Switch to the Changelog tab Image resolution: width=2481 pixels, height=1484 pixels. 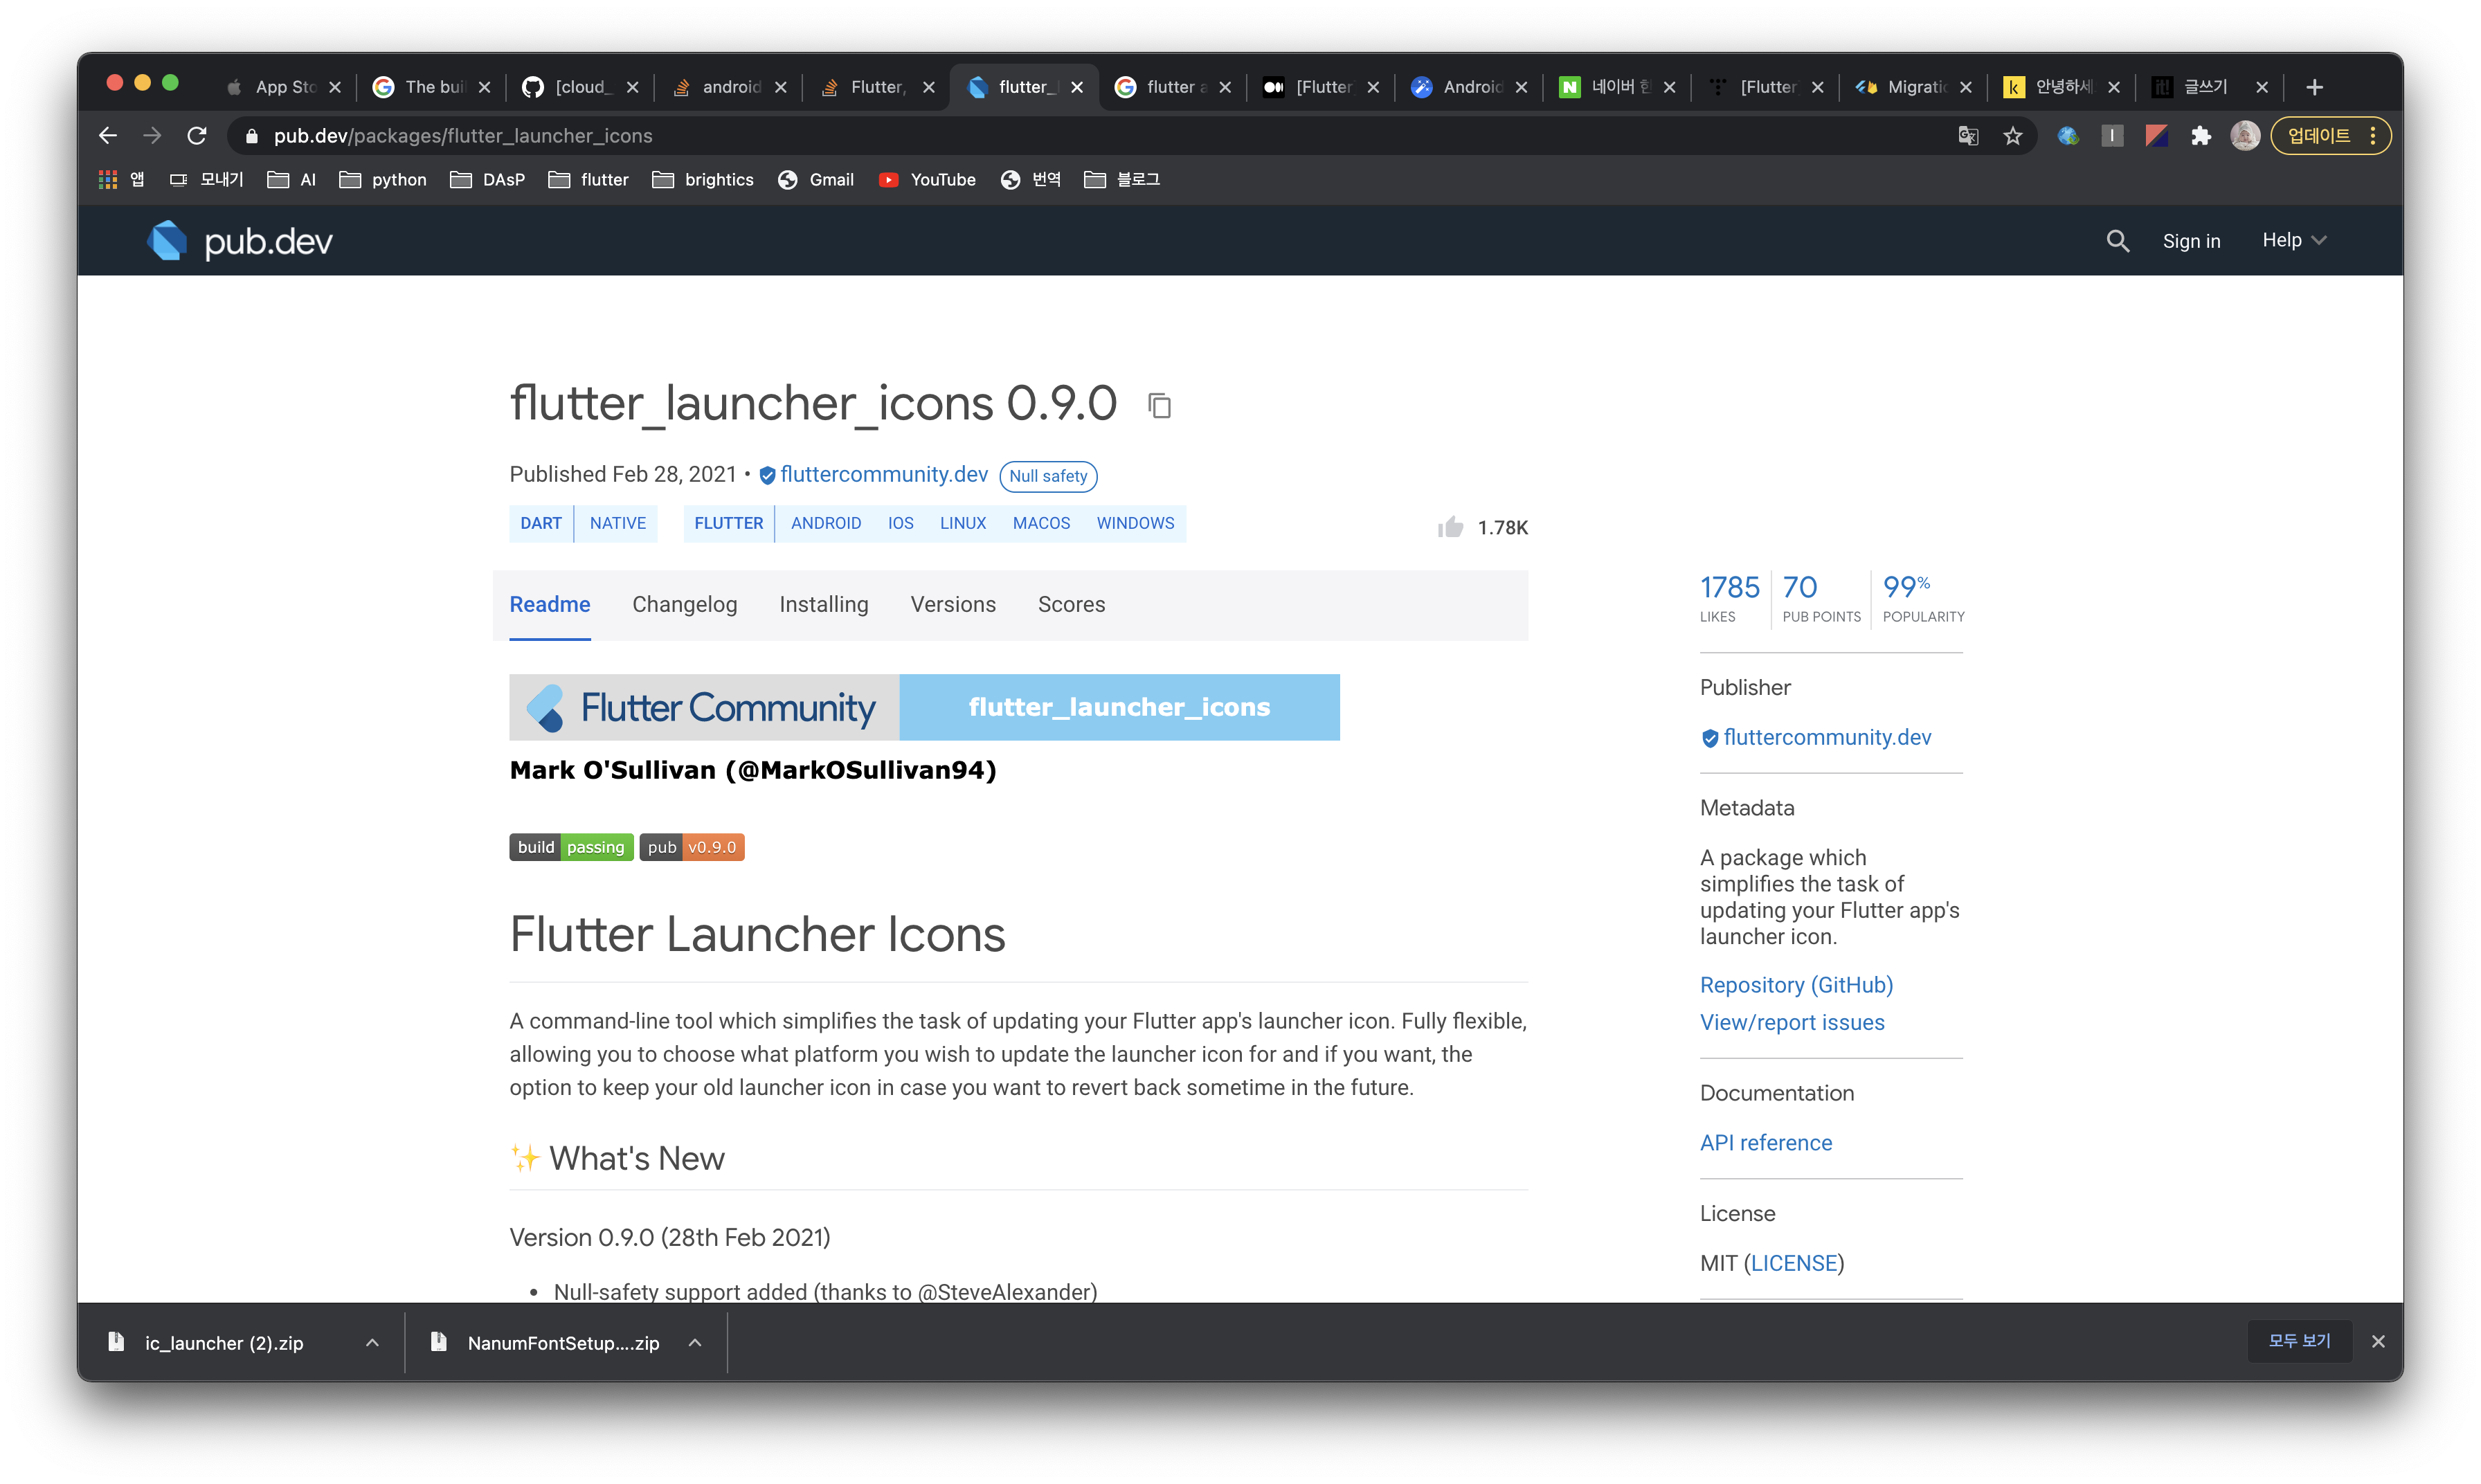point(684,604)
